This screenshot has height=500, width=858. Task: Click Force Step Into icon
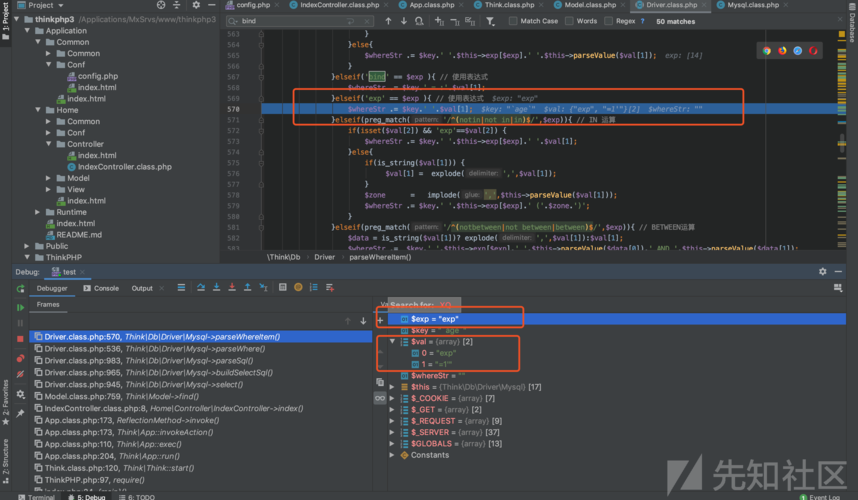(x=232, y=287)
